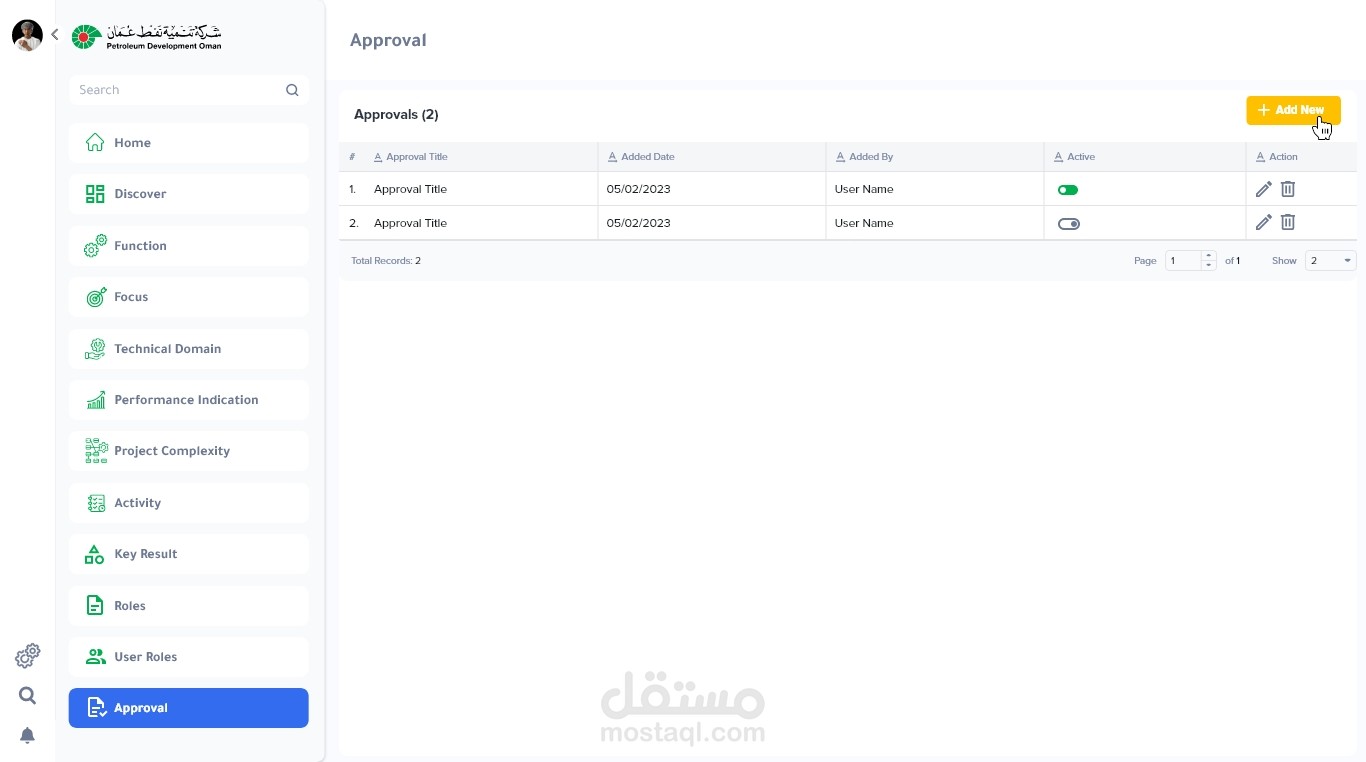The height and width of the screenshot is (762, 1366).
Task: Click the 05/02/2023 date in row 2
Action: tap(639, 223)
